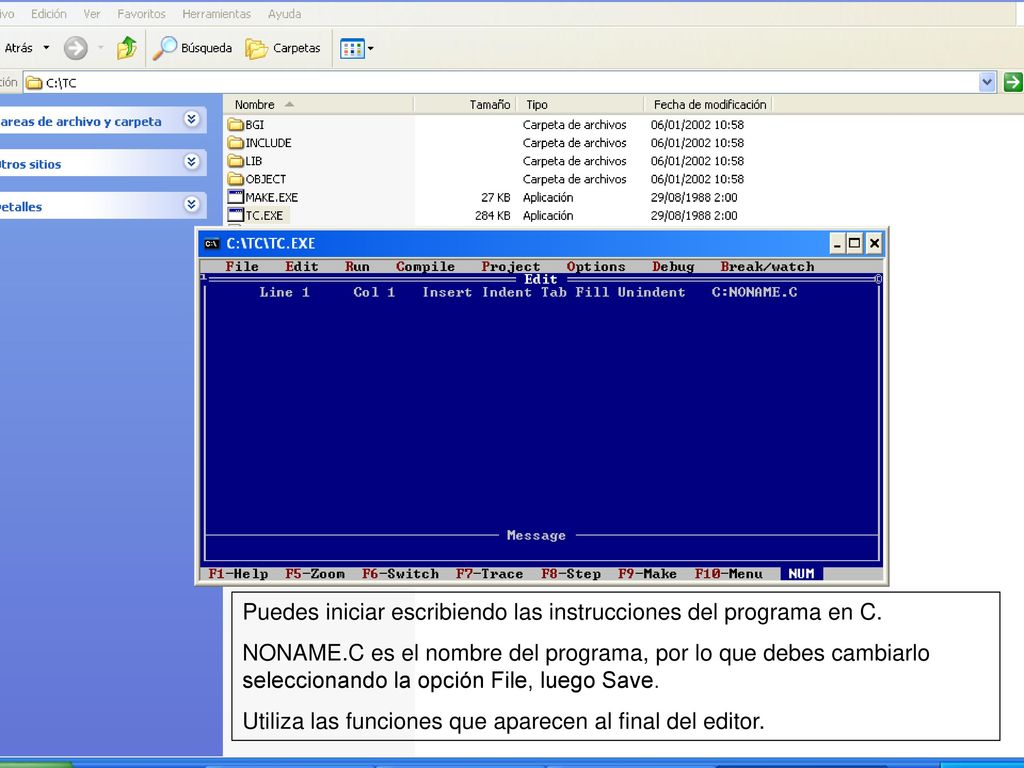Click the folder icon in address bar
Screen dimensions: 1024x768
coord(34,83)
